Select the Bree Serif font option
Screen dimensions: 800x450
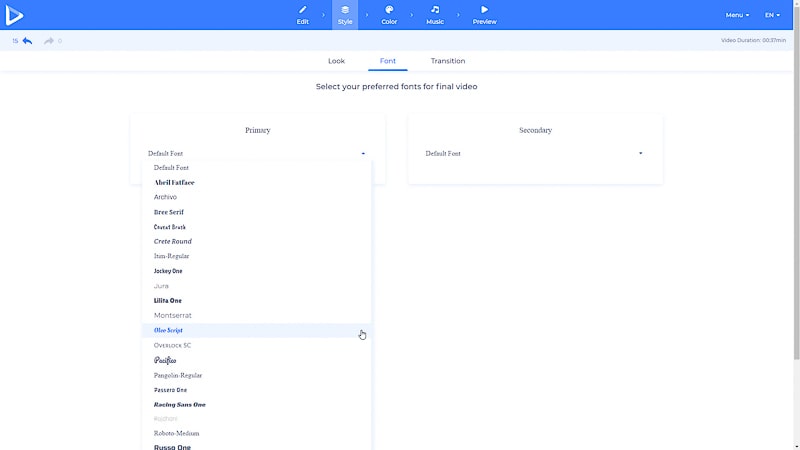click(x=168, y=212)
